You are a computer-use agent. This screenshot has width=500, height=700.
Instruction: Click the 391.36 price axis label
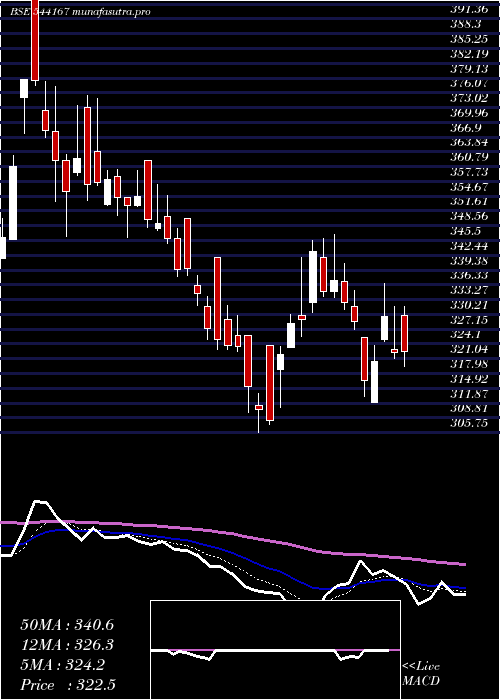pos(469,8)
